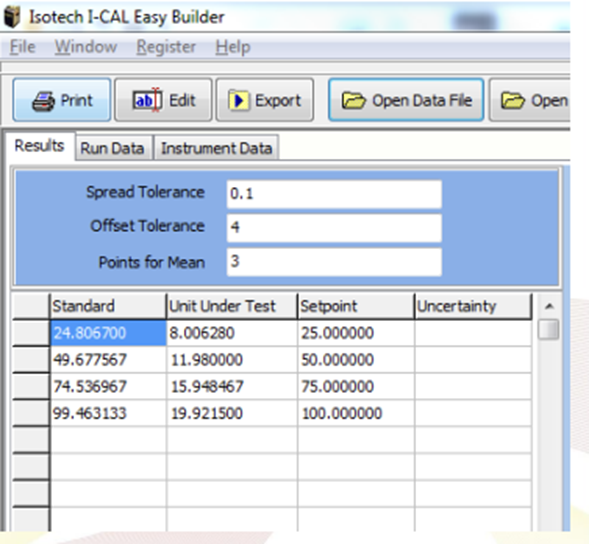Screen dimensions: 589x544
Task: Select the Standard cell 74.536967
Action: [108, 387]
